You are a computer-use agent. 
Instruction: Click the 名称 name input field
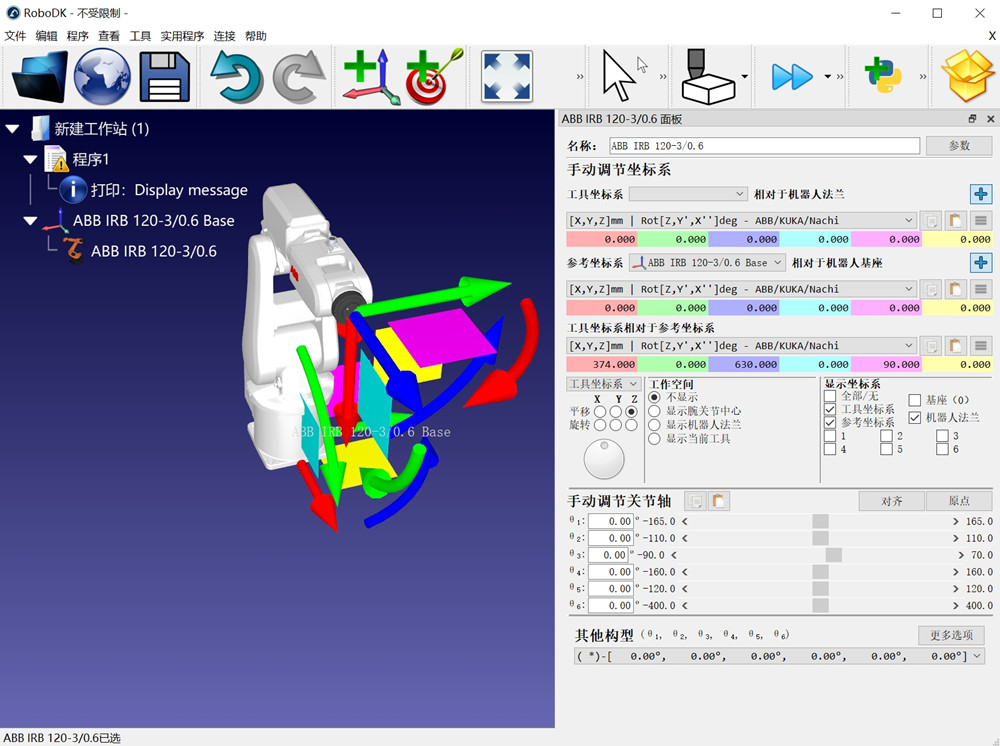coord(764,146)
